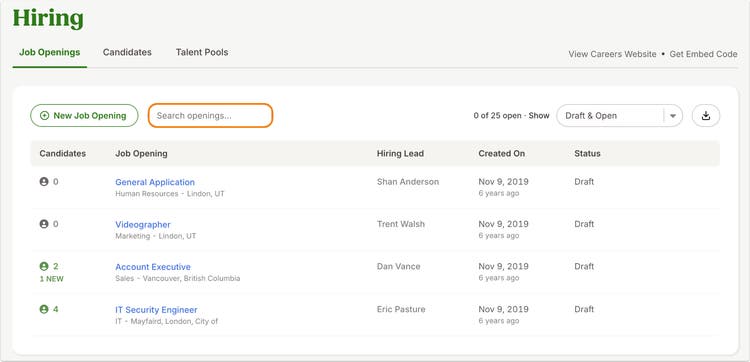750x362 pixels.
Task: Click Marketing - Lindon, UT subtitle
Action: [155, 236]
